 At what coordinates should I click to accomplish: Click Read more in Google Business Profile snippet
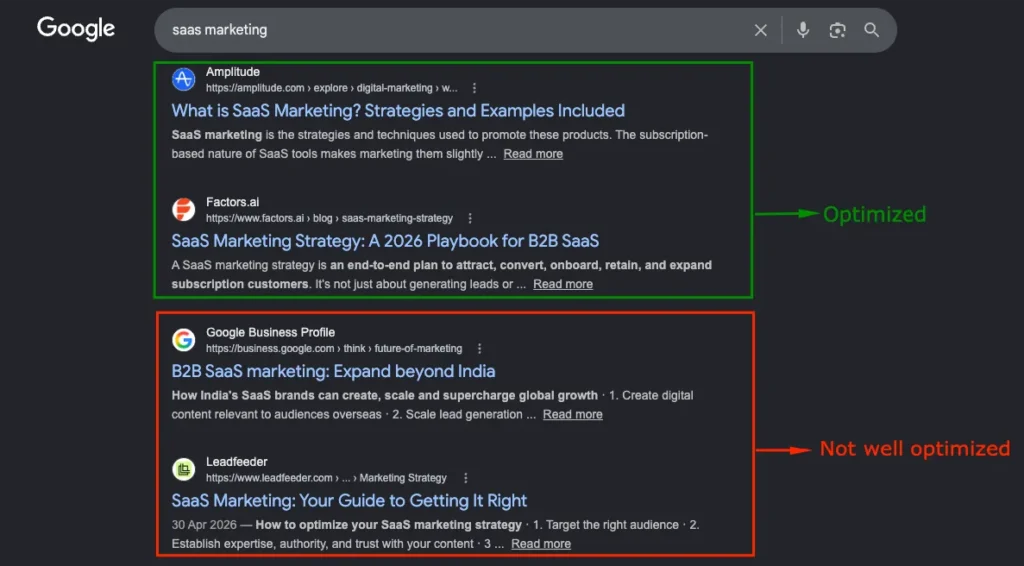[x=573, y=415]
